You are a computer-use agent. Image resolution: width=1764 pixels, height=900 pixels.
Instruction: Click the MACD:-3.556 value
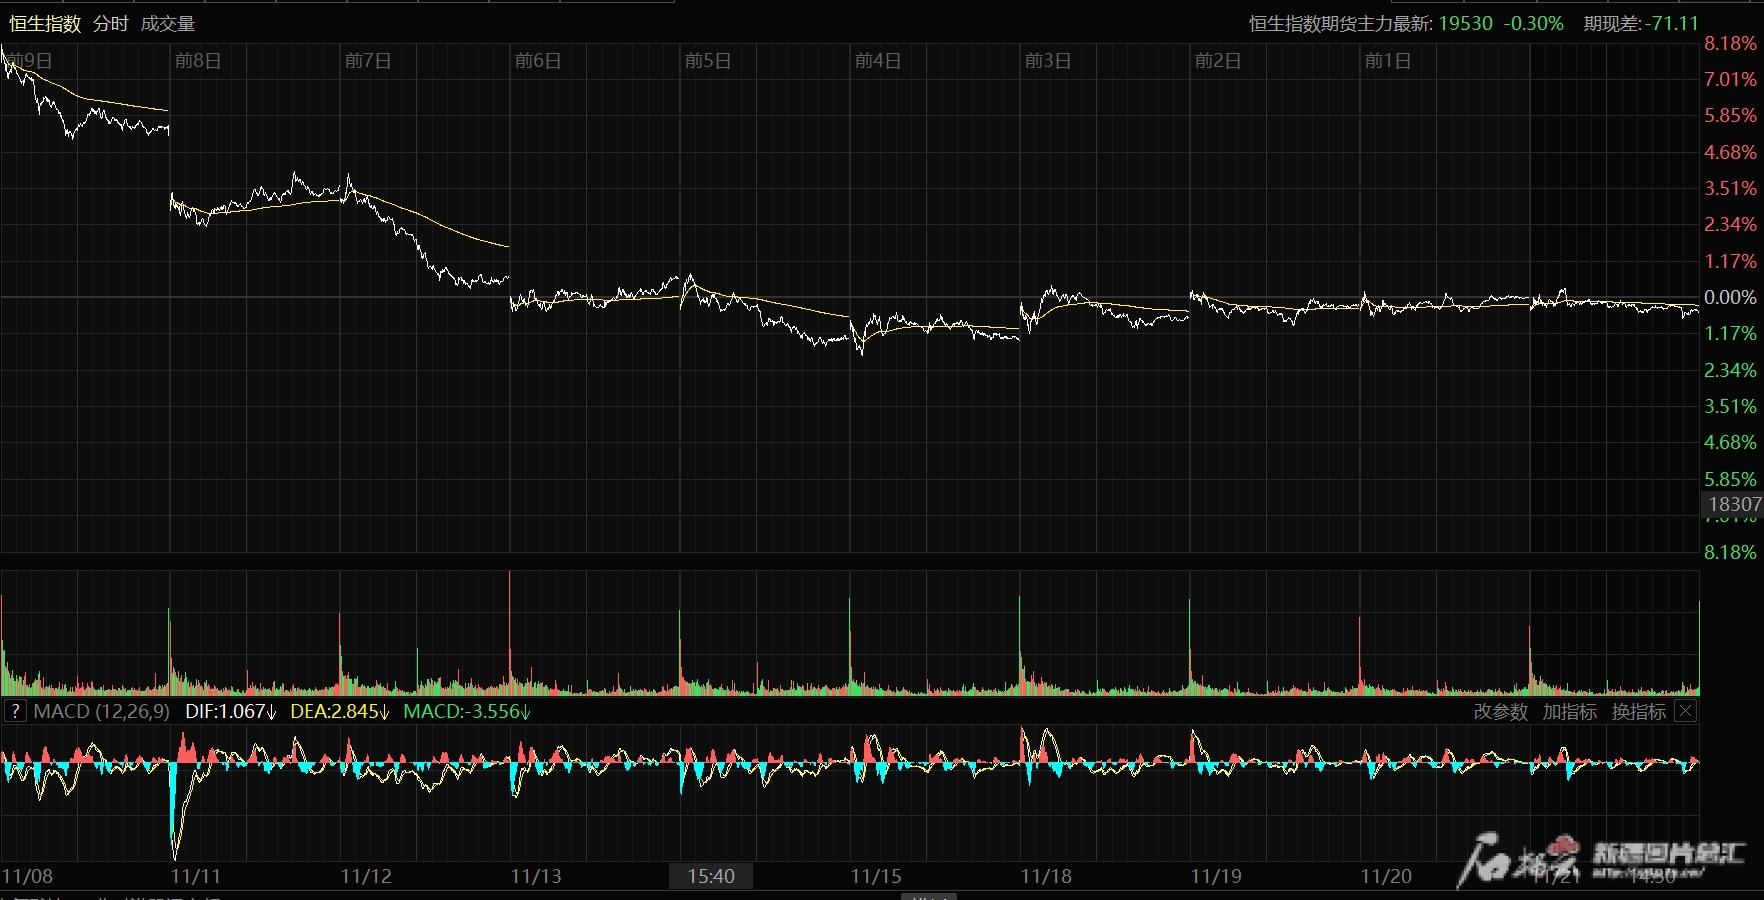click(467, 711)
